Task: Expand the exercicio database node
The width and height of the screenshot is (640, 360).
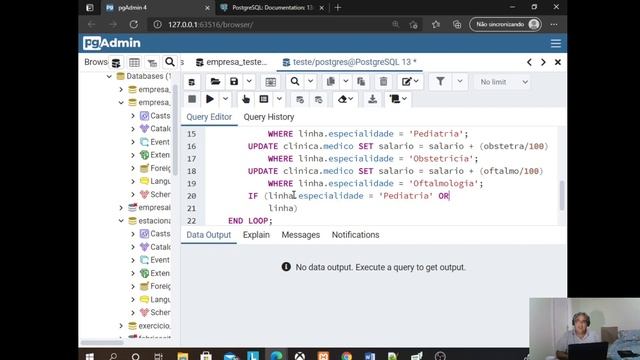Action: pos(121,326)
